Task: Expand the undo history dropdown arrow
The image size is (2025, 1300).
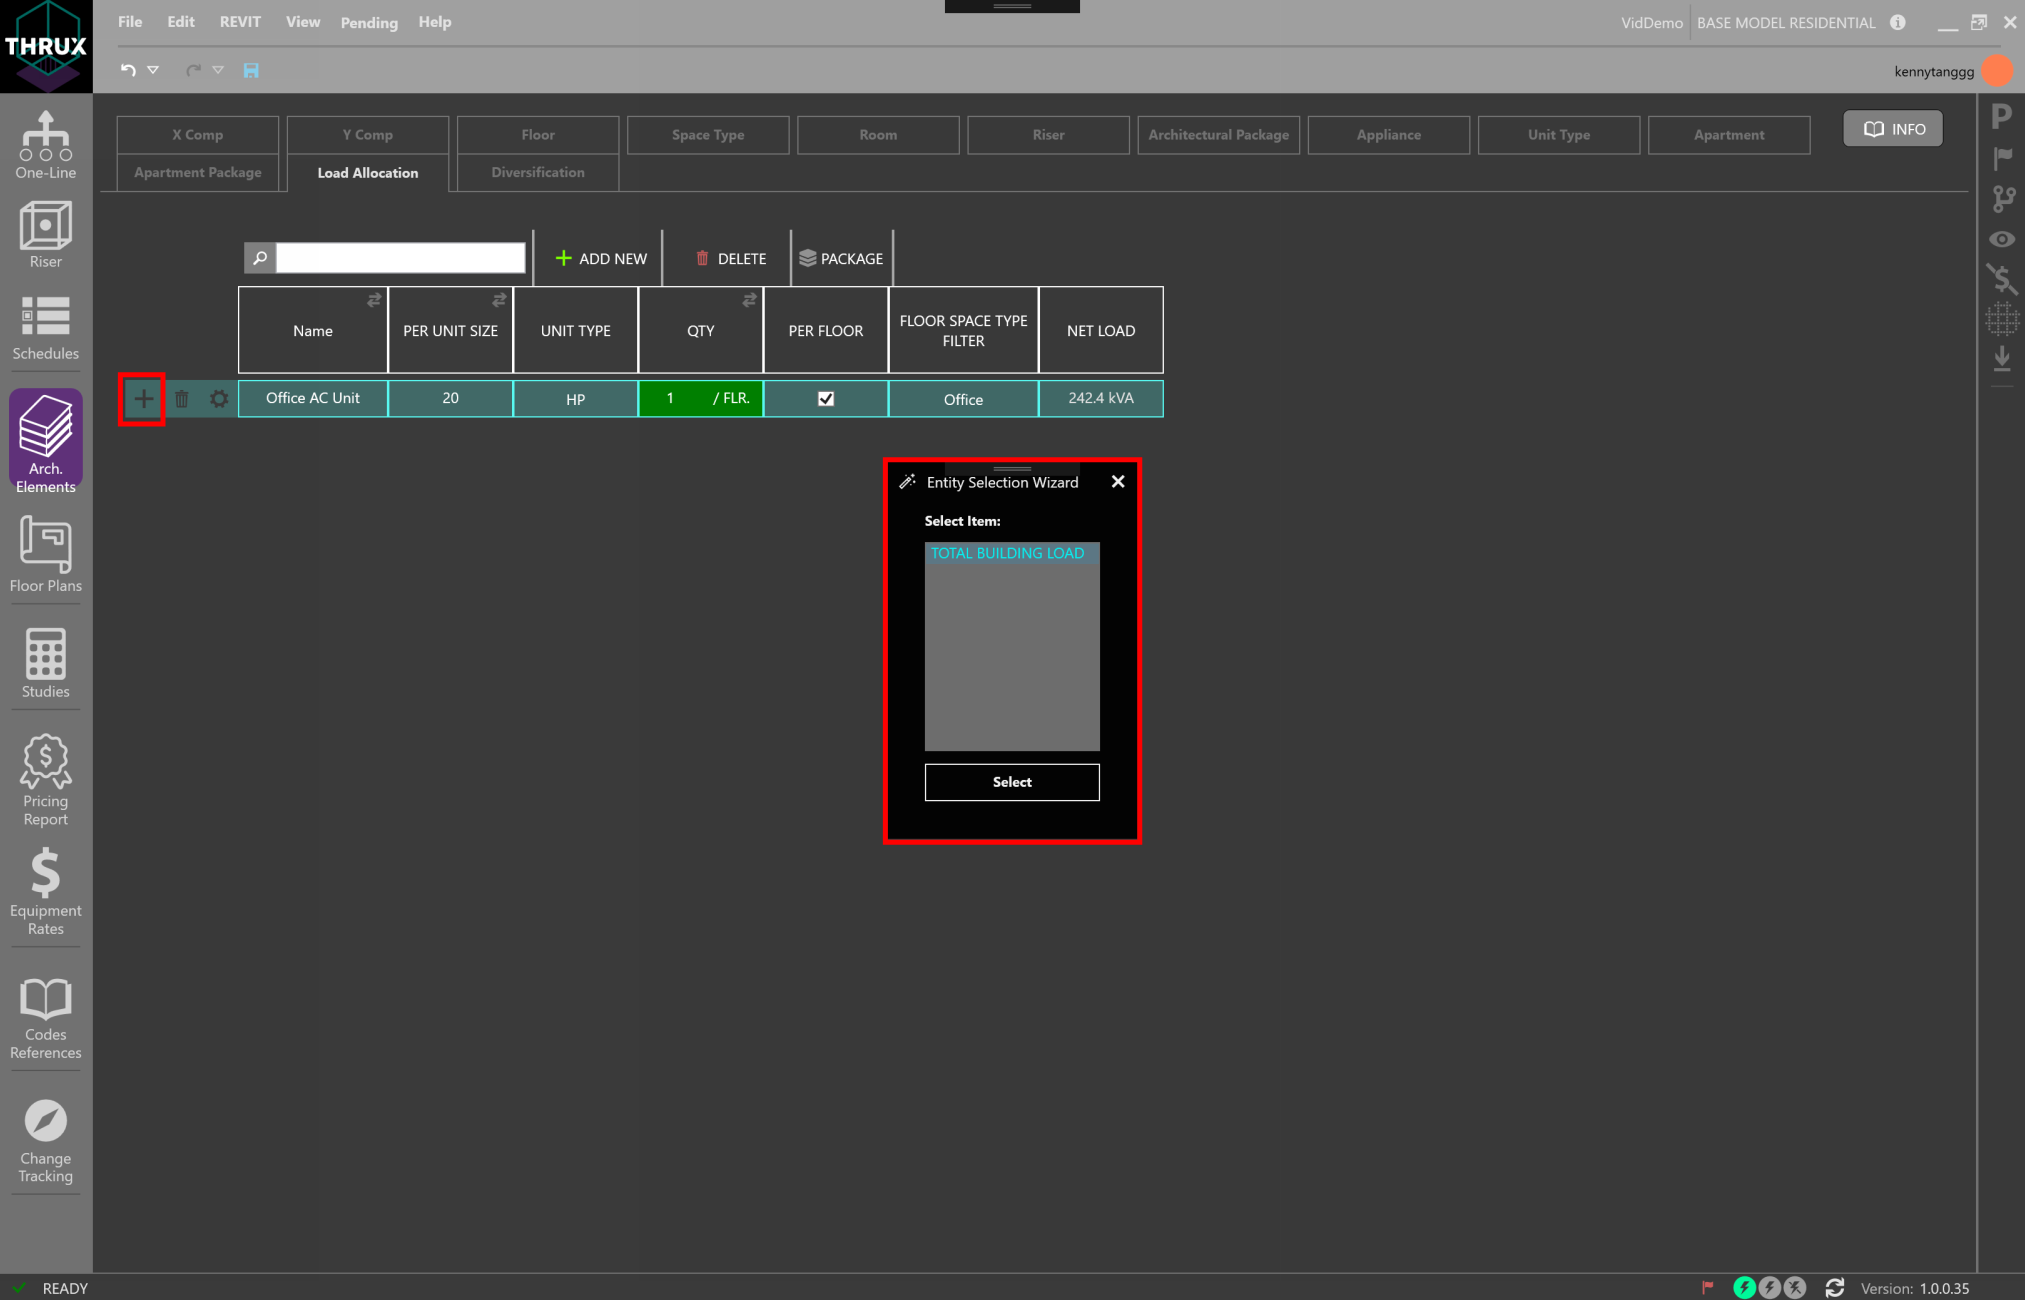Action: click(x=153, y=70)
